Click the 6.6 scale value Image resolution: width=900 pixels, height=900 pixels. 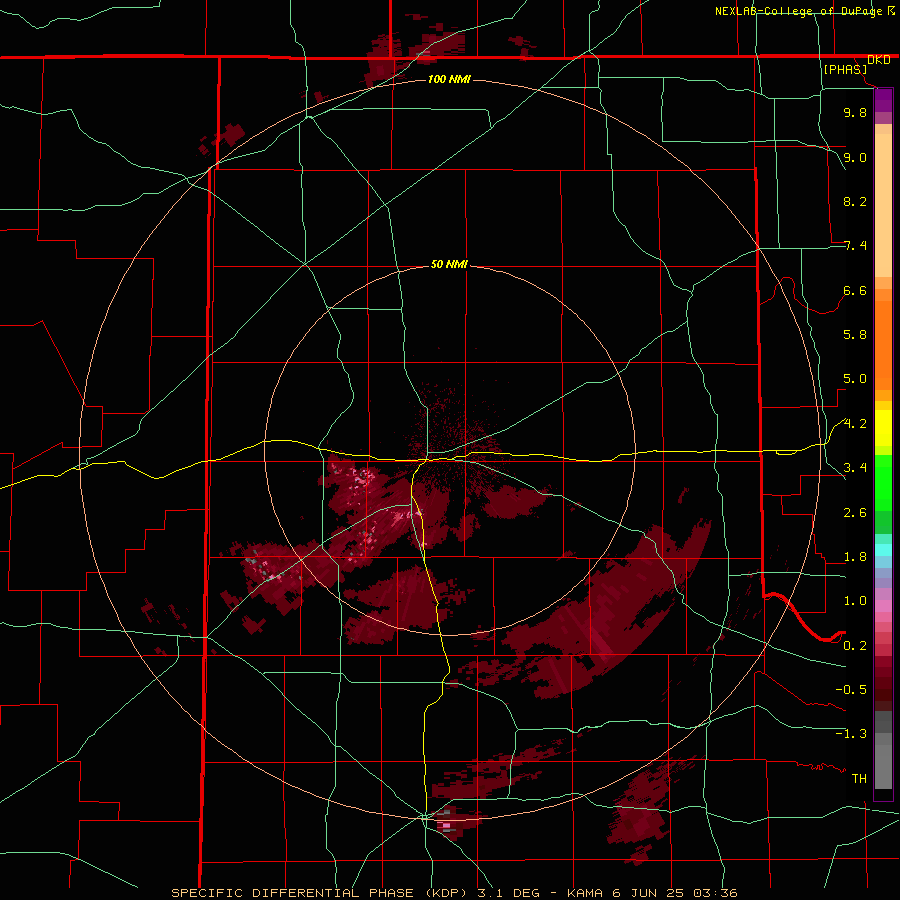click(x=855, y=290)
